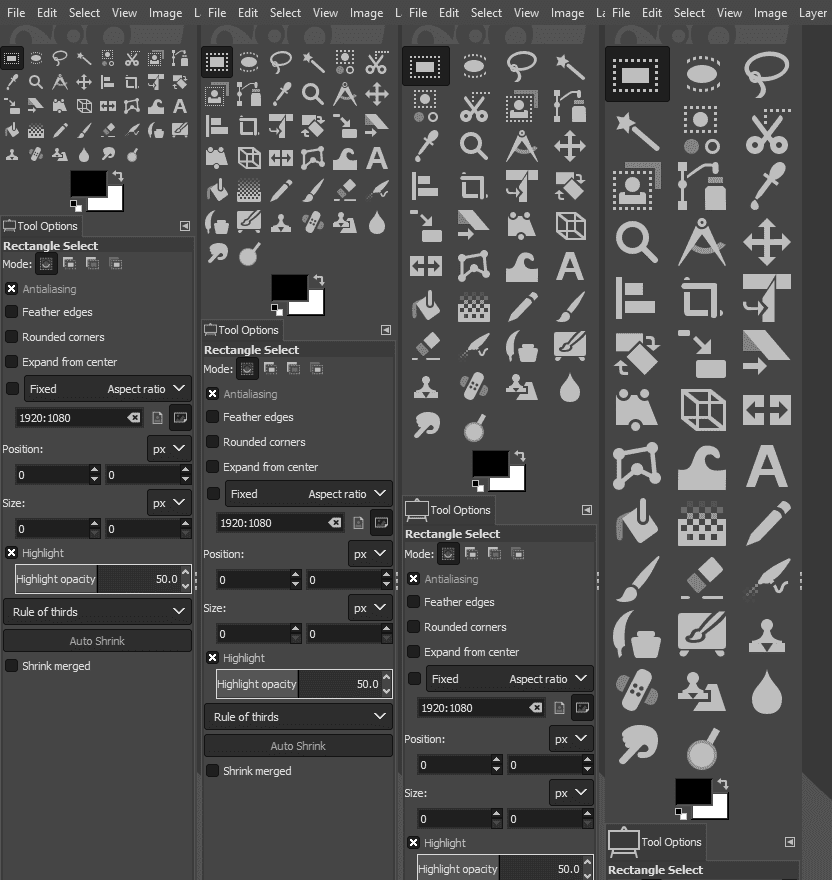Click white background color swatch in smallest-icon toolbox
Viewport: 832px width, 880px height.
(x=113, y=202)
